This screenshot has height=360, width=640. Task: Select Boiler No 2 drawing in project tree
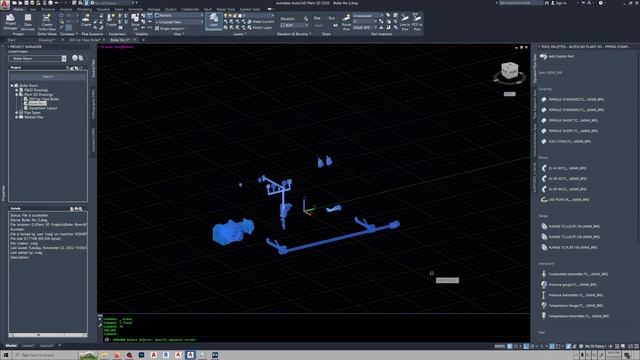(x=37, y=104)
